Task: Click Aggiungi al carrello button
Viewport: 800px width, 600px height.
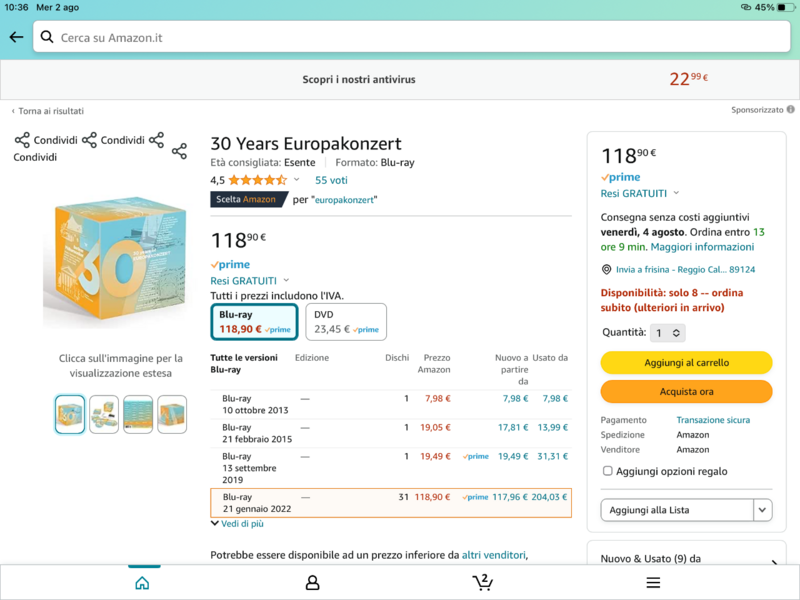Action: (686, 362)
